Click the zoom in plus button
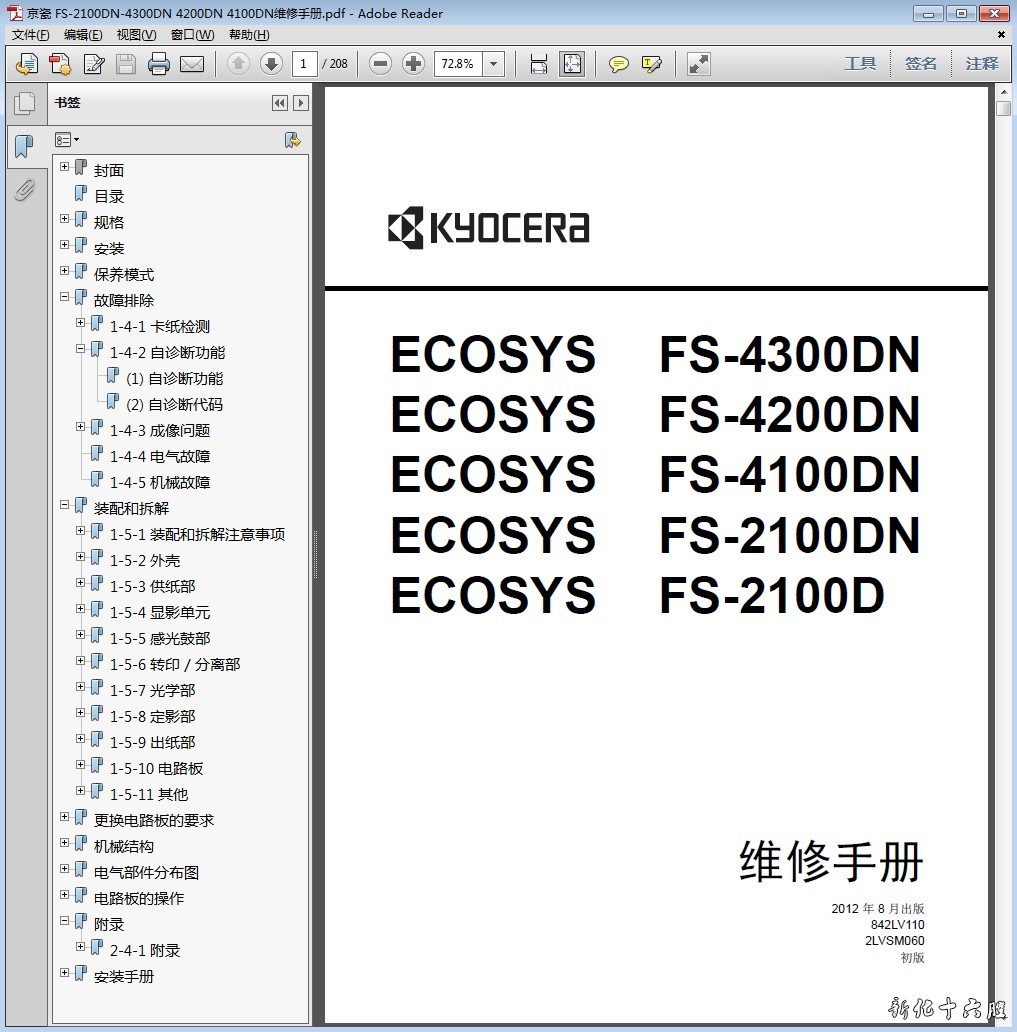Screen dimensions: 1017x1032 coord(413,64)
